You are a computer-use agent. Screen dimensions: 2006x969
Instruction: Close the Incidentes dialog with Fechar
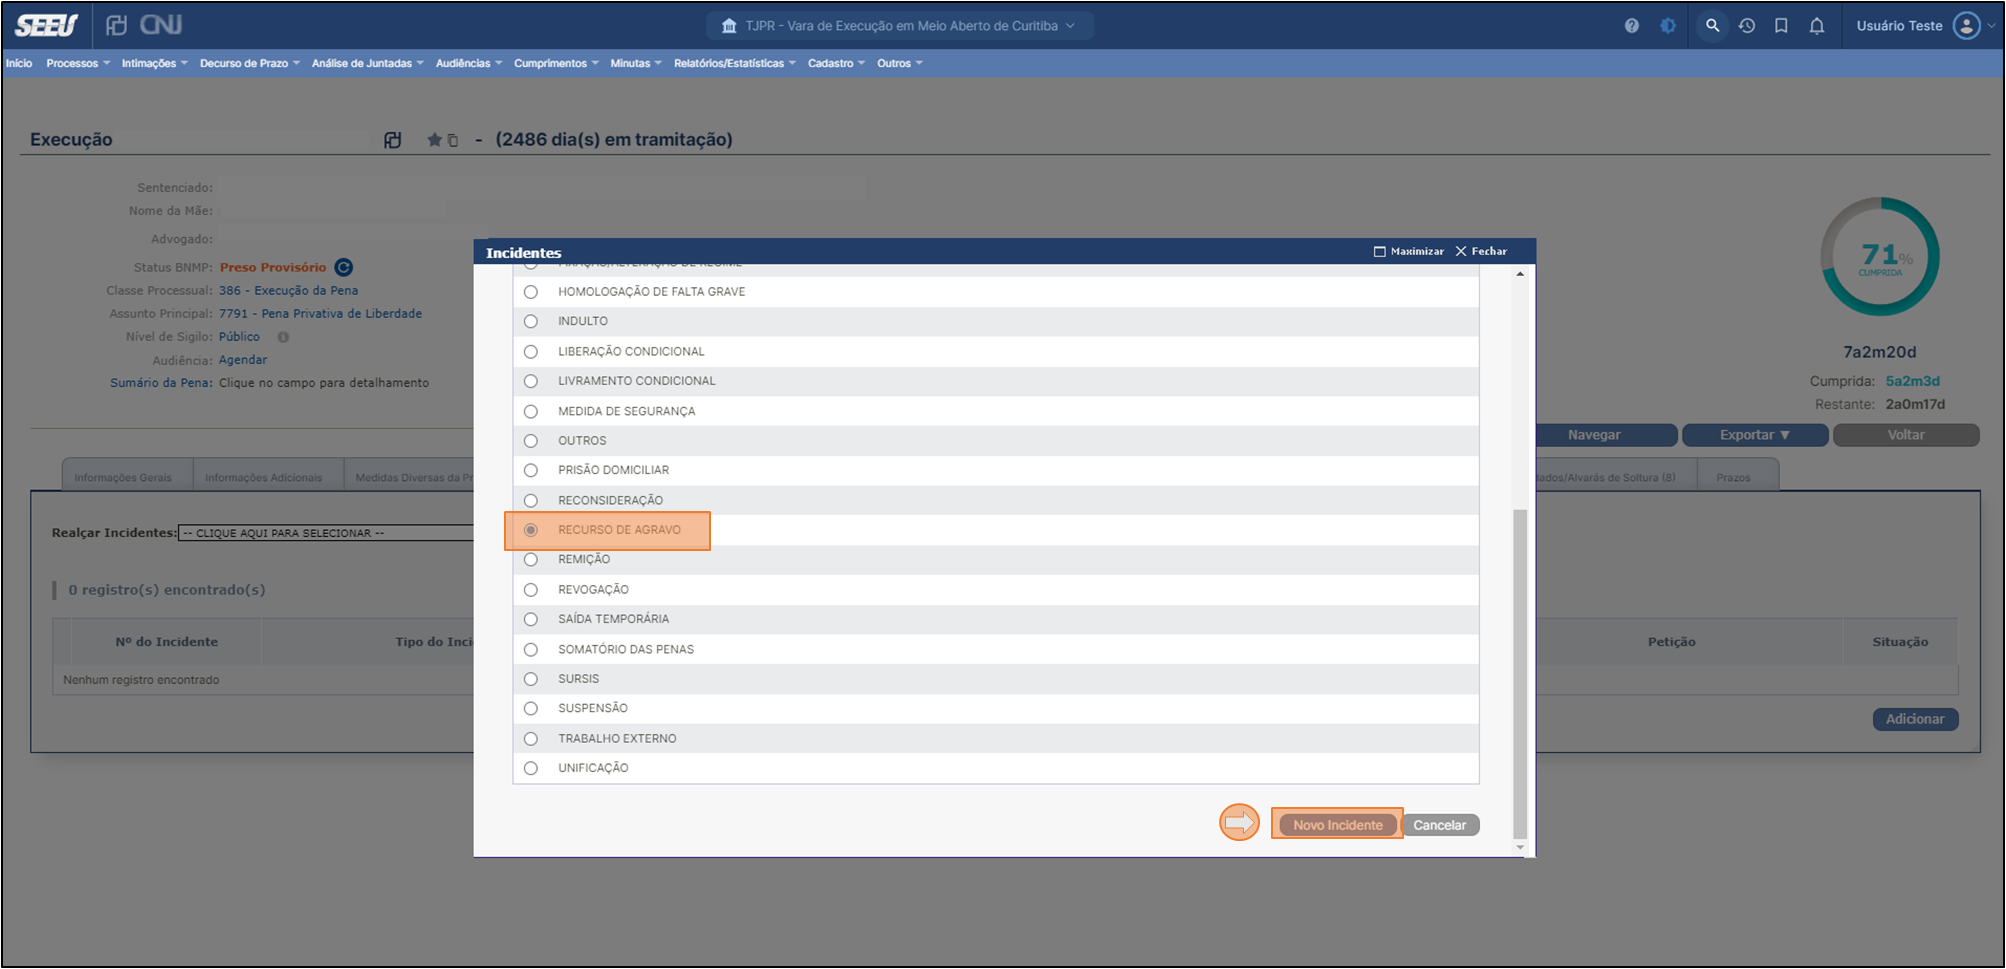click(1481, 251)
